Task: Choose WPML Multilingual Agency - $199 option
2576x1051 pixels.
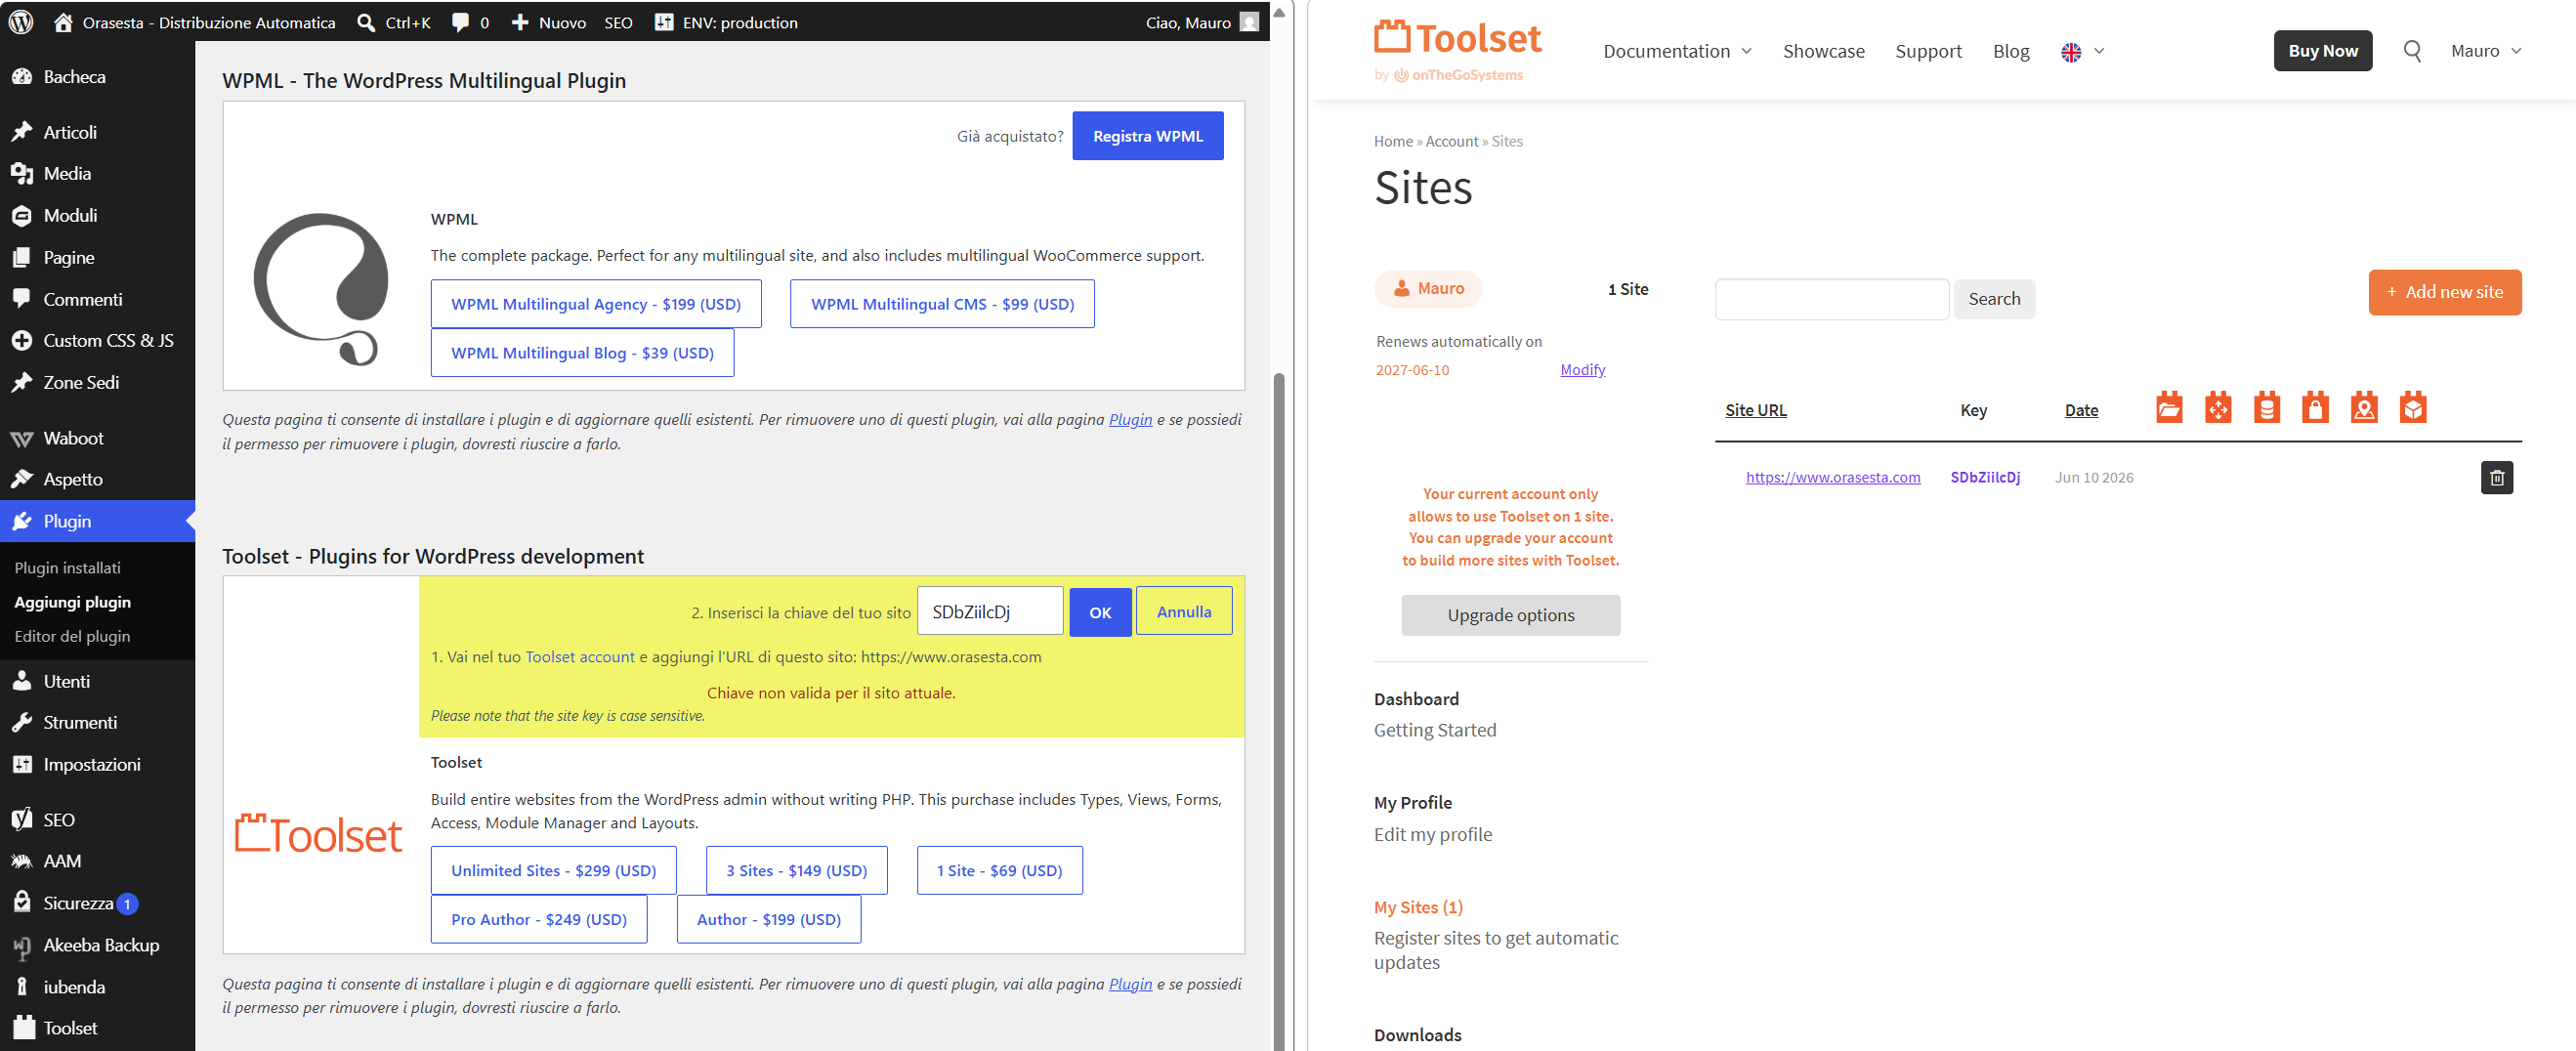Action: [595, 304]
